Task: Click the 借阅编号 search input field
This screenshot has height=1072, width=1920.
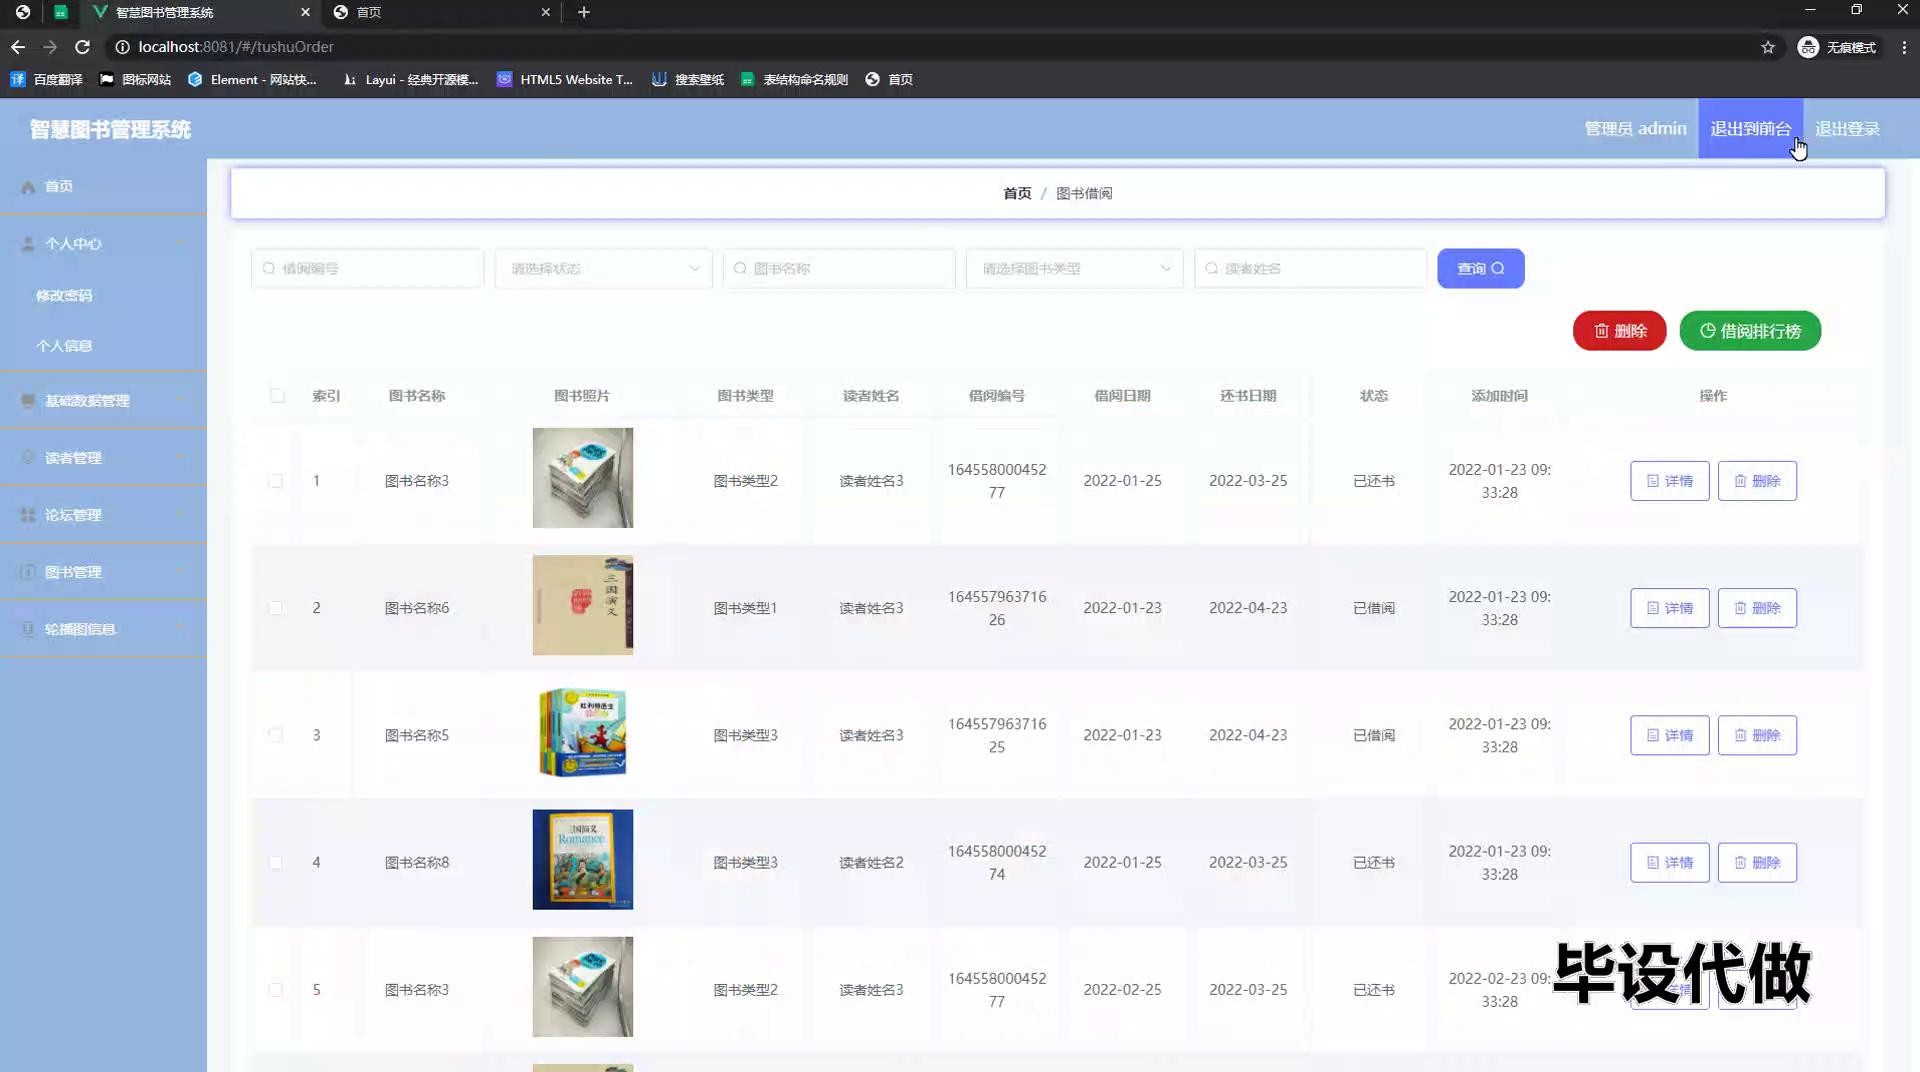Action: pyautogui.click(x=367, y=269)
